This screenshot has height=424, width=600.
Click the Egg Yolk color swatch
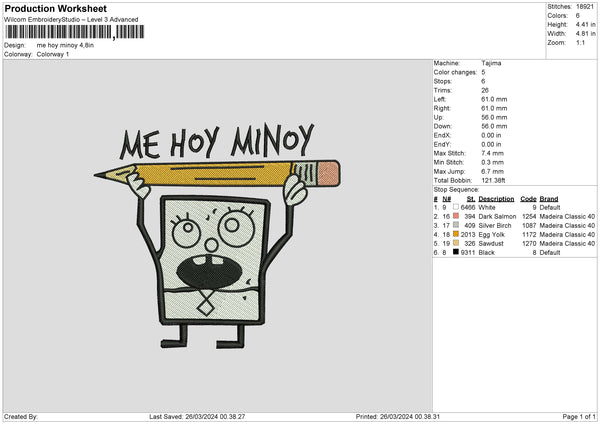point(455,234)
